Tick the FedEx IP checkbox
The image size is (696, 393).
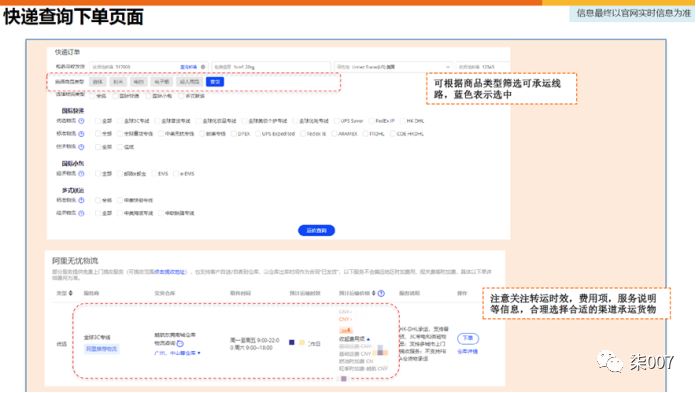point(372,121)
